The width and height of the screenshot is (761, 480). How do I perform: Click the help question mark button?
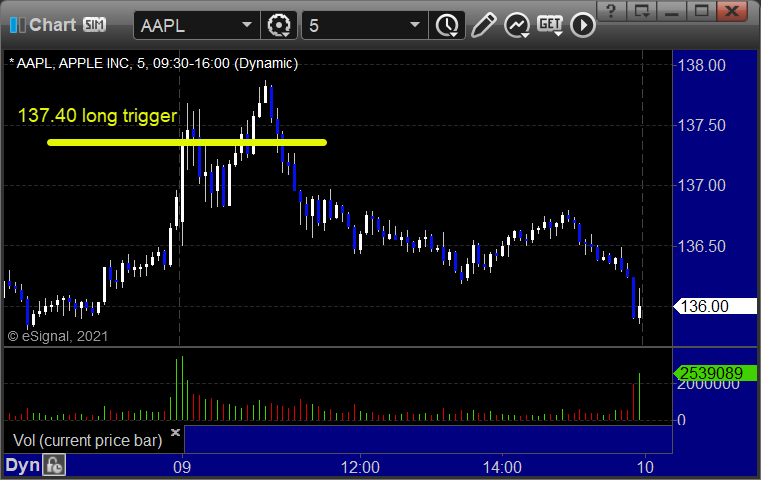[x=612, y=11]
